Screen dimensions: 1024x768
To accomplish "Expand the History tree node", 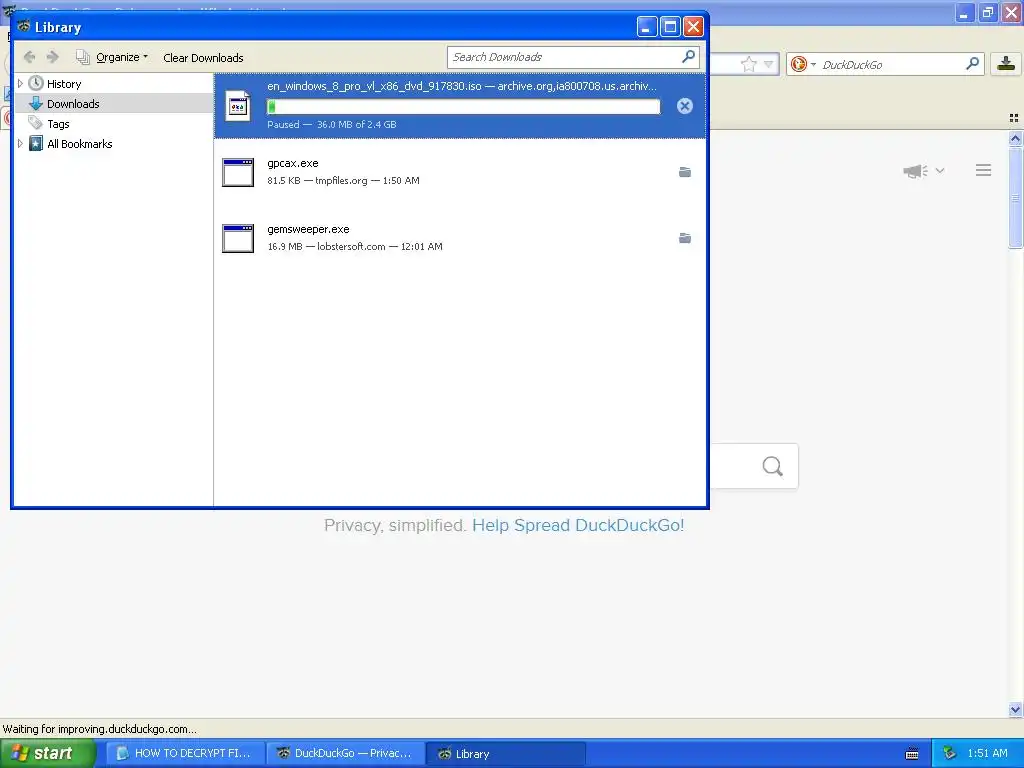I will [20, 84].
